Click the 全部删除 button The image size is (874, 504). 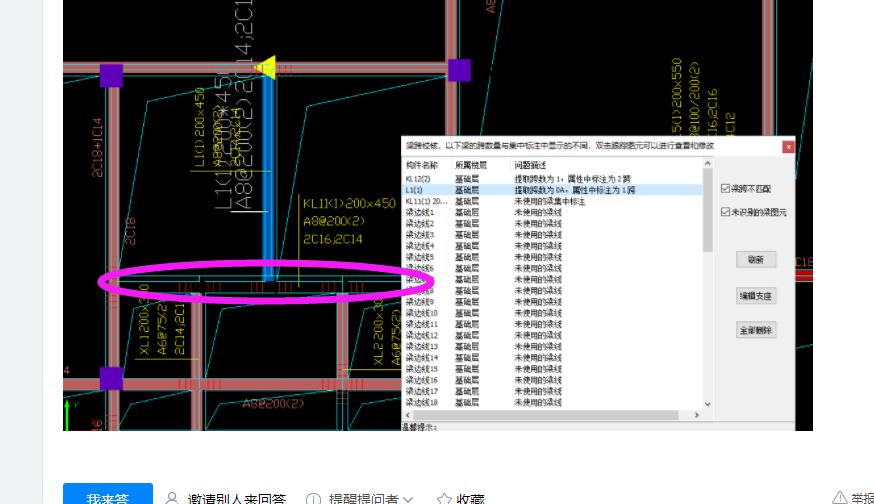[756, 330]
